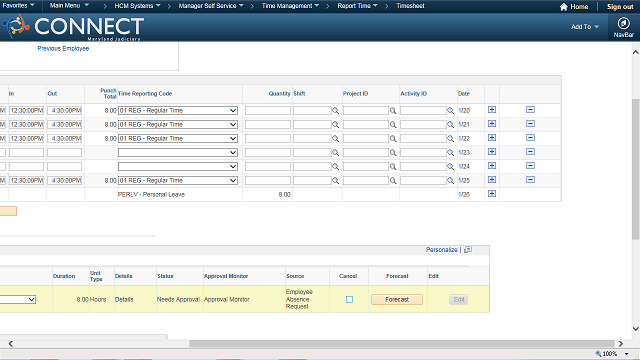
Task: Delete the 1/20 timesheet row
Action: pyautogui.click(x=530, y=110)
